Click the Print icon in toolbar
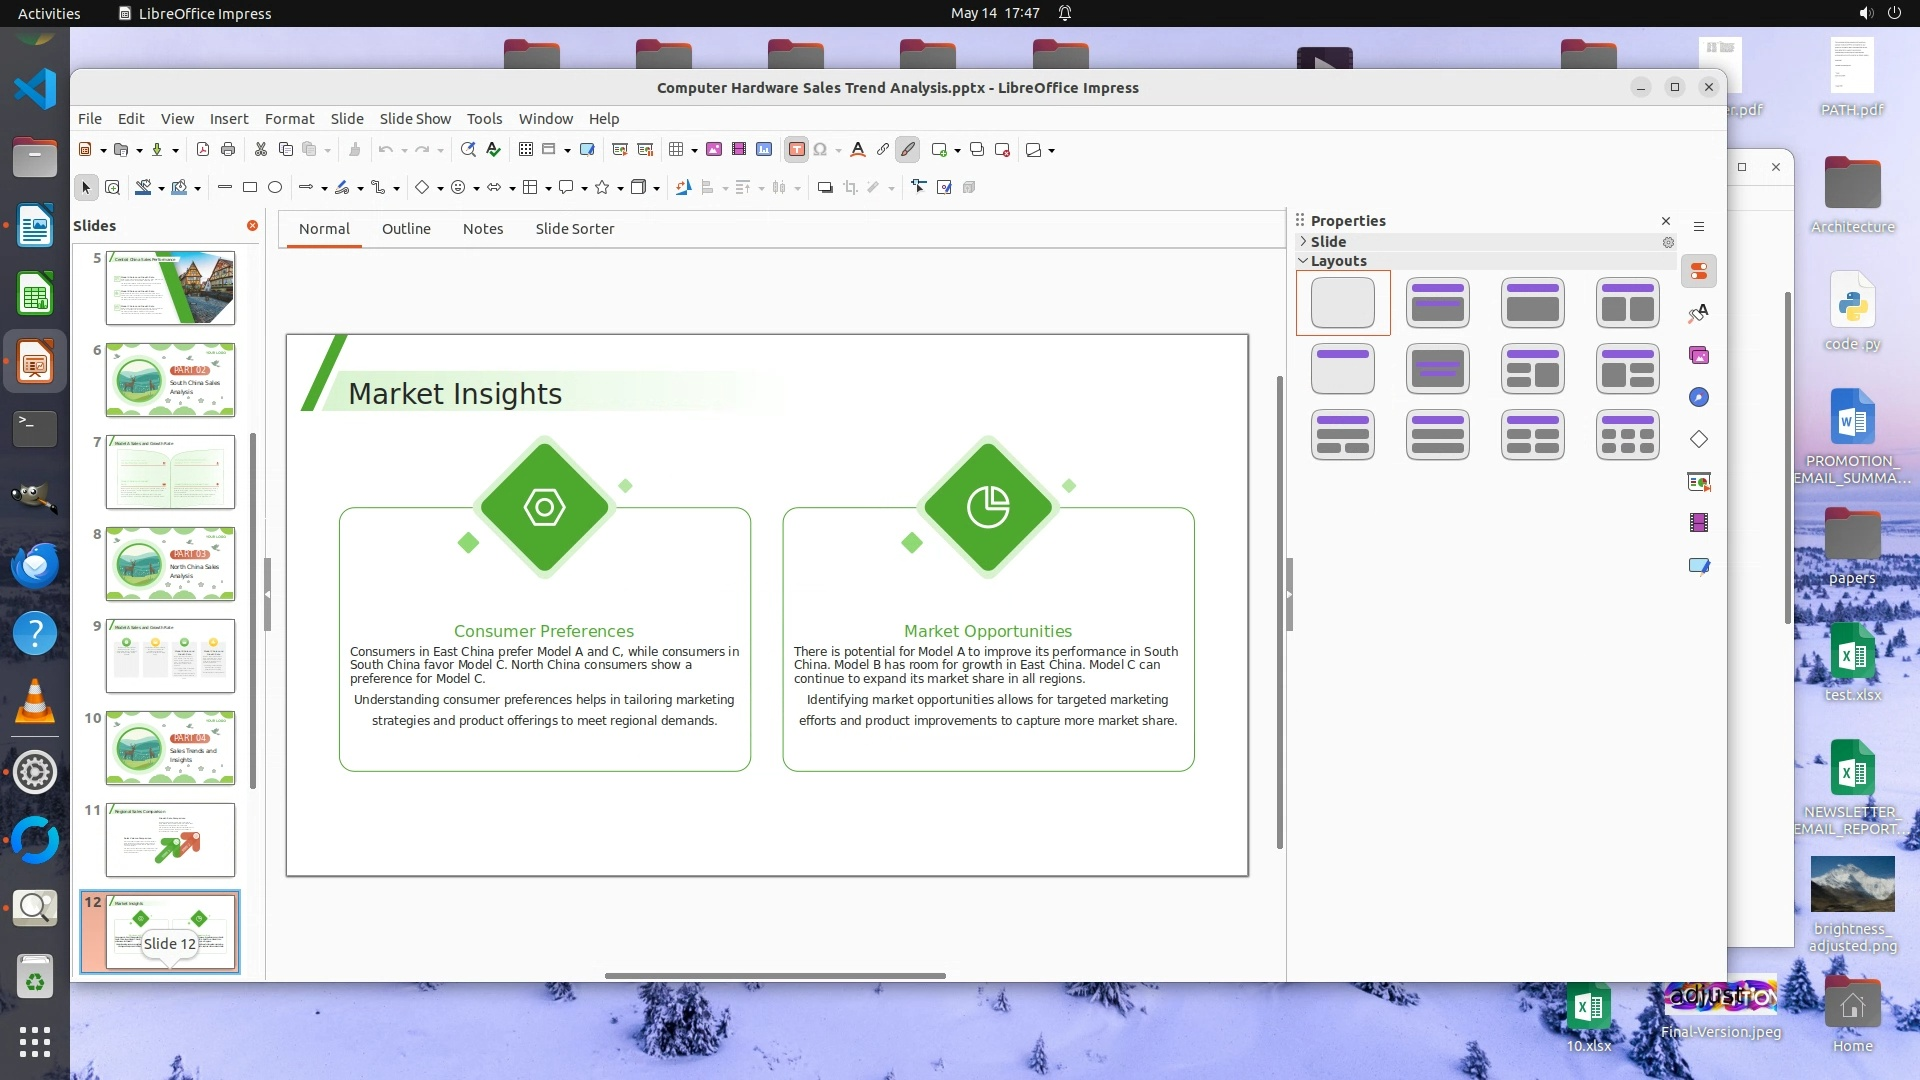The height and width of the screenshot is (1080, 1920). 228,150
